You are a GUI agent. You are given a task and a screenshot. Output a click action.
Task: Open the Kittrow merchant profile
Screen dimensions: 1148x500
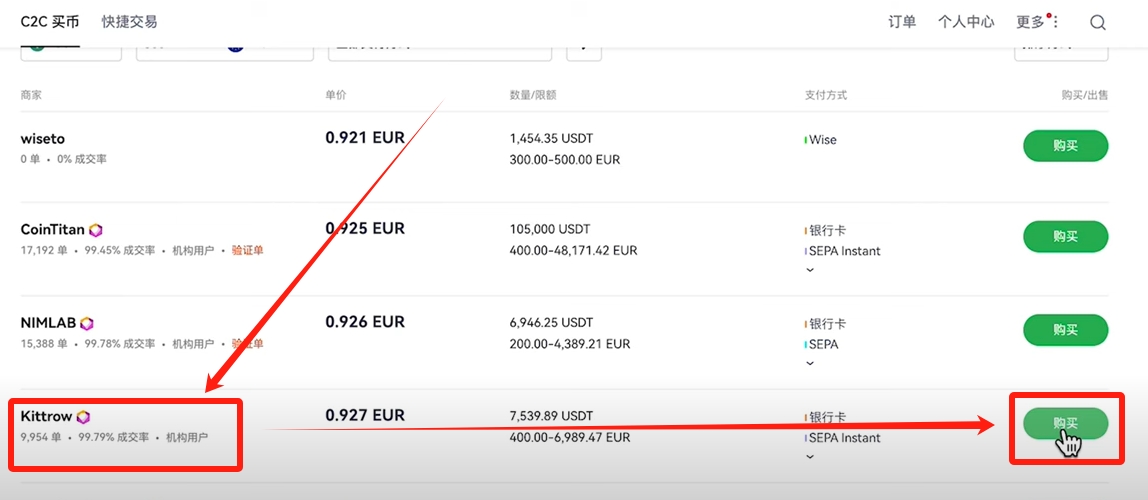click(x=47, y=417)
